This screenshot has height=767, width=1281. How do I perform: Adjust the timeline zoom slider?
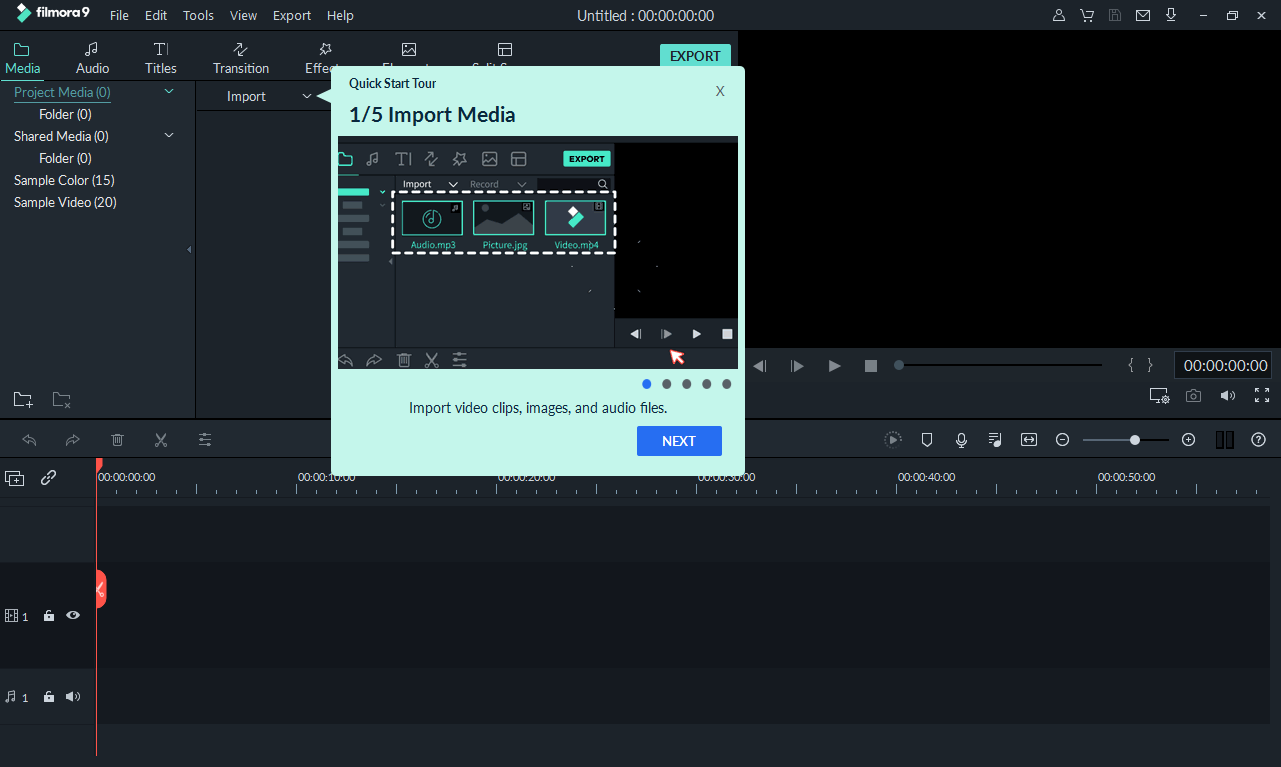1136,439
